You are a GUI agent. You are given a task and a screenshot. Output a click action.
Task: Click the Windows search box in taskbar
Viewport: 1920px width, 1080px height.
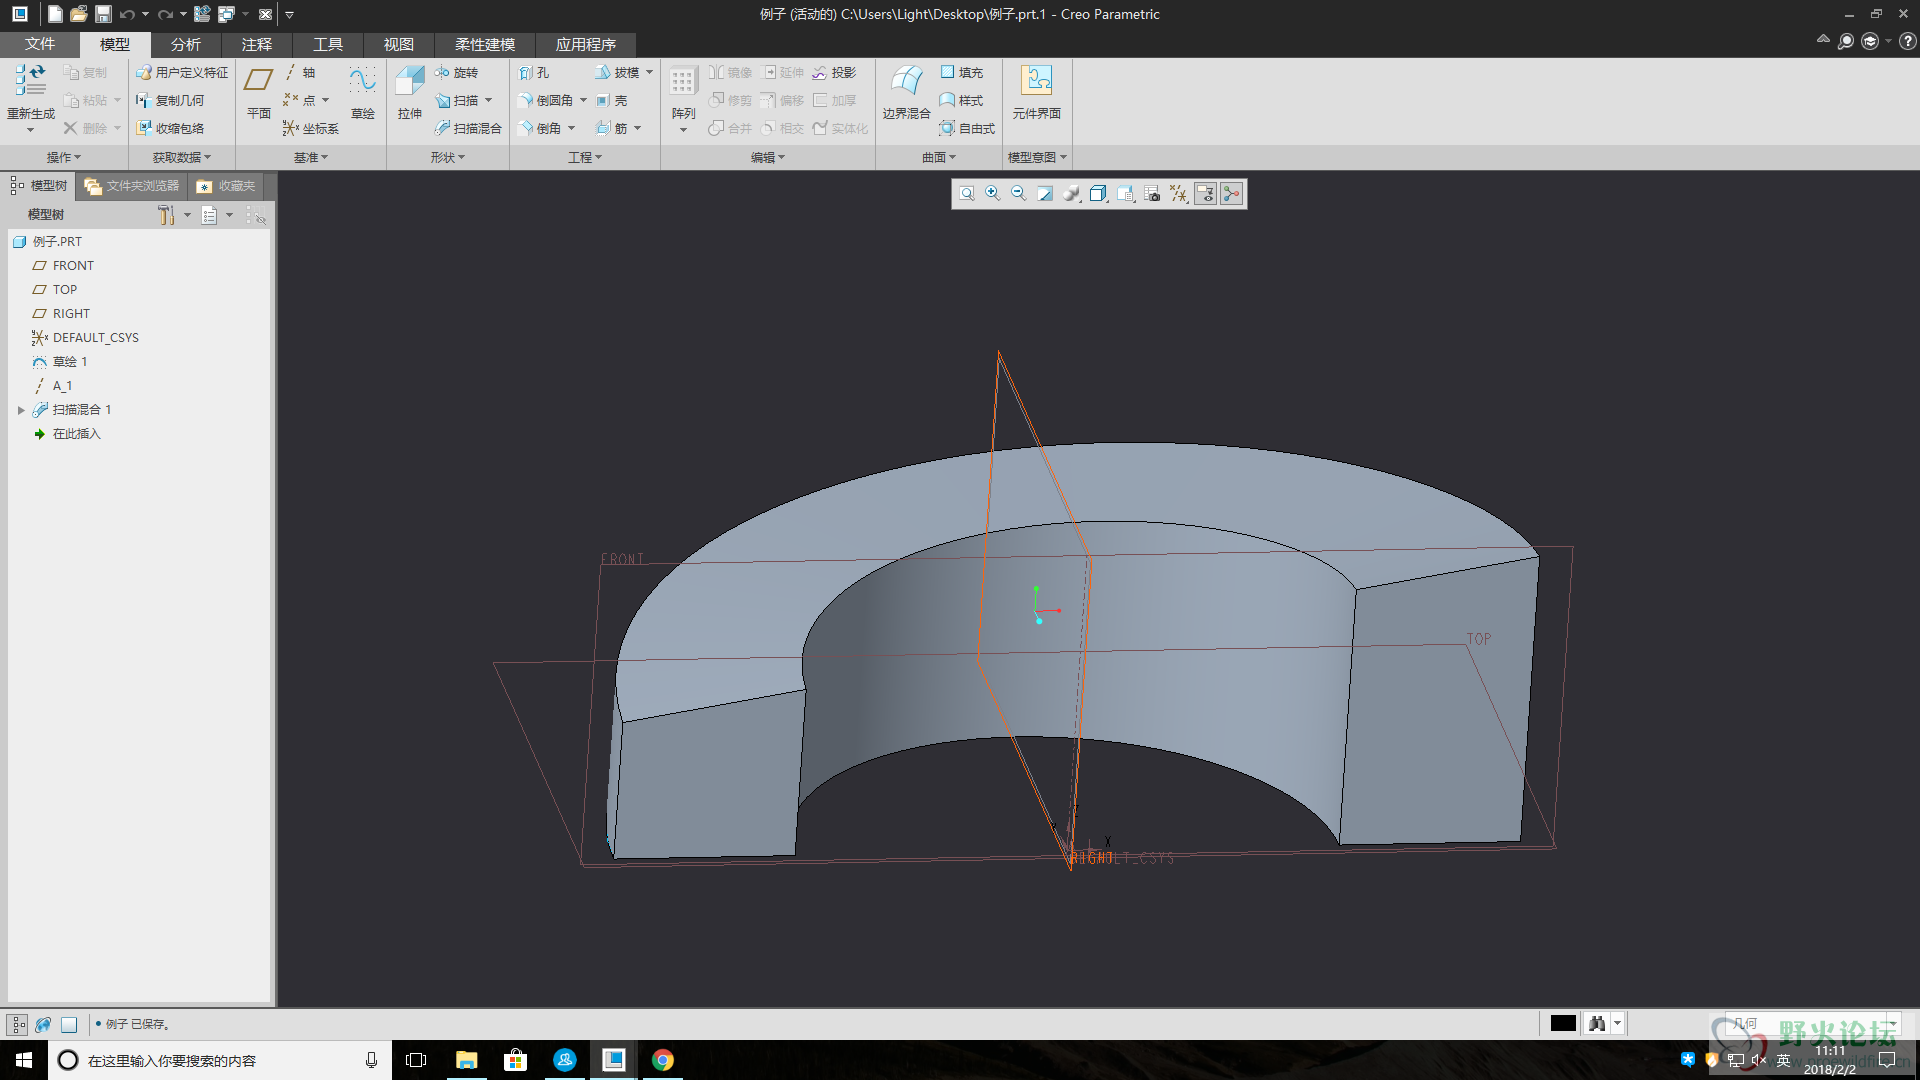point(219,1060)
